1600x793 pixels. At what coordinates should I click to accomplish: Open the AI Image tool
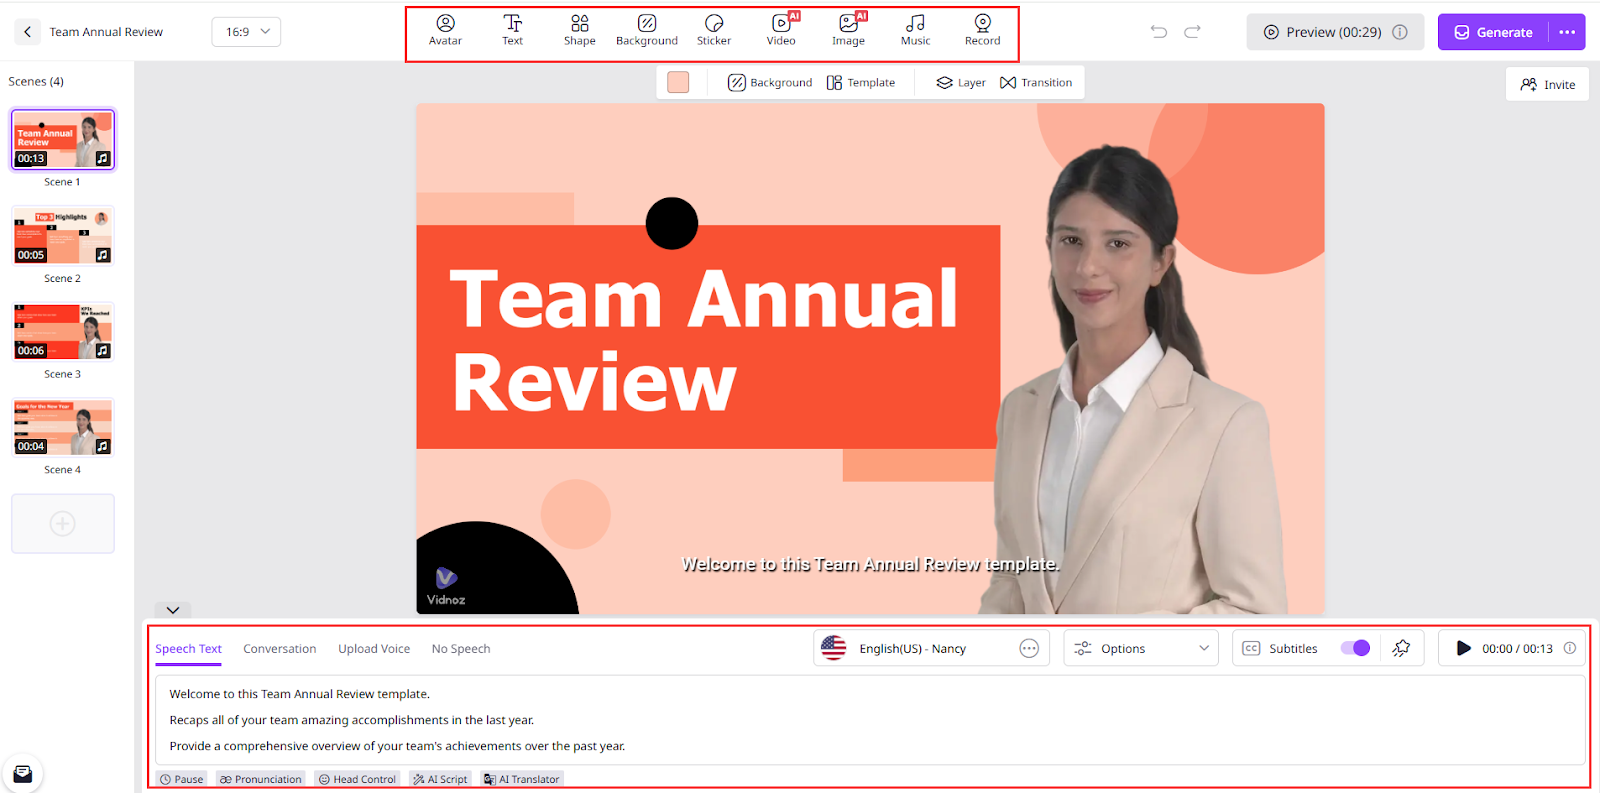coord(848,31)
